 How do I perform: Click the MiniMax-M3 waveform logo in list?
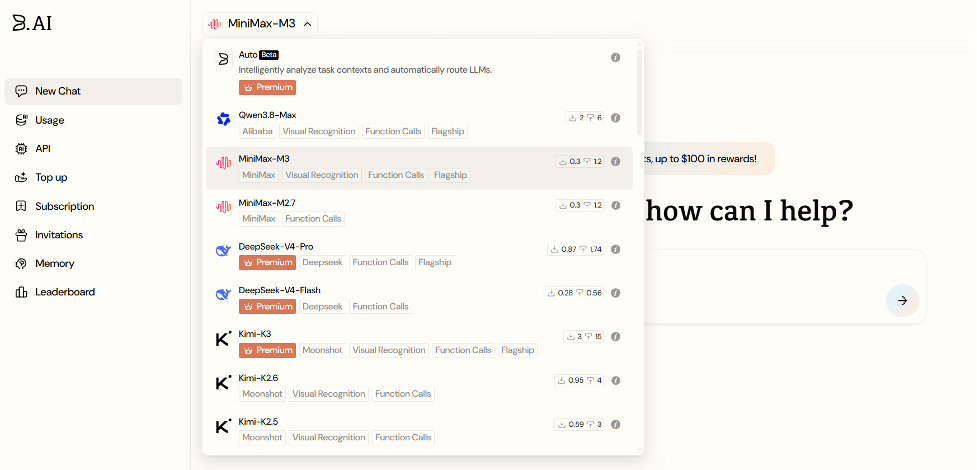pyautogui.click(x=223, y=163)
